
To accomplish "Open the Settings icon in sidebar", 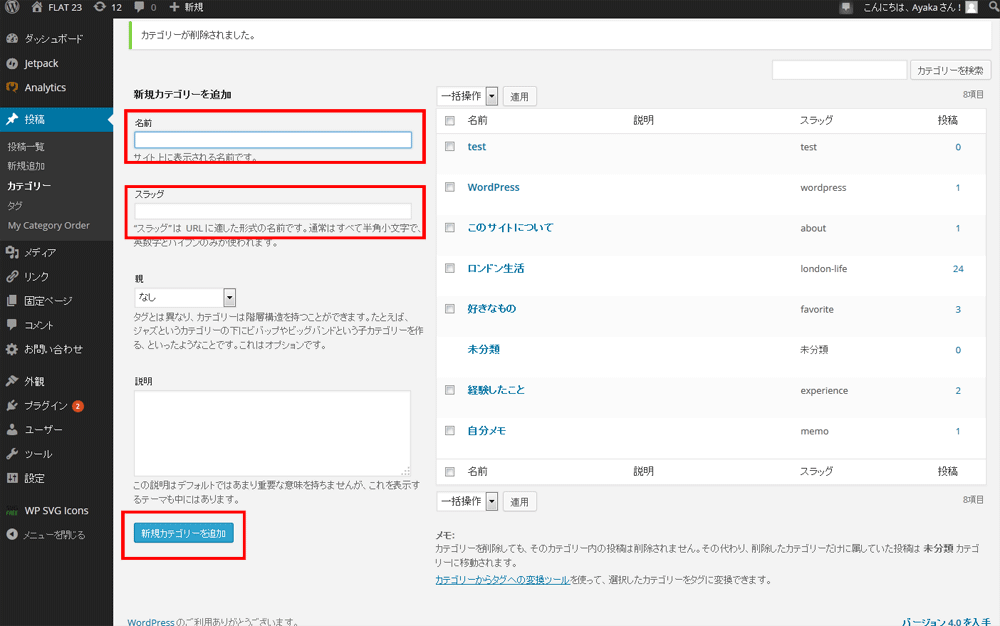I will [x=12, y=478].
